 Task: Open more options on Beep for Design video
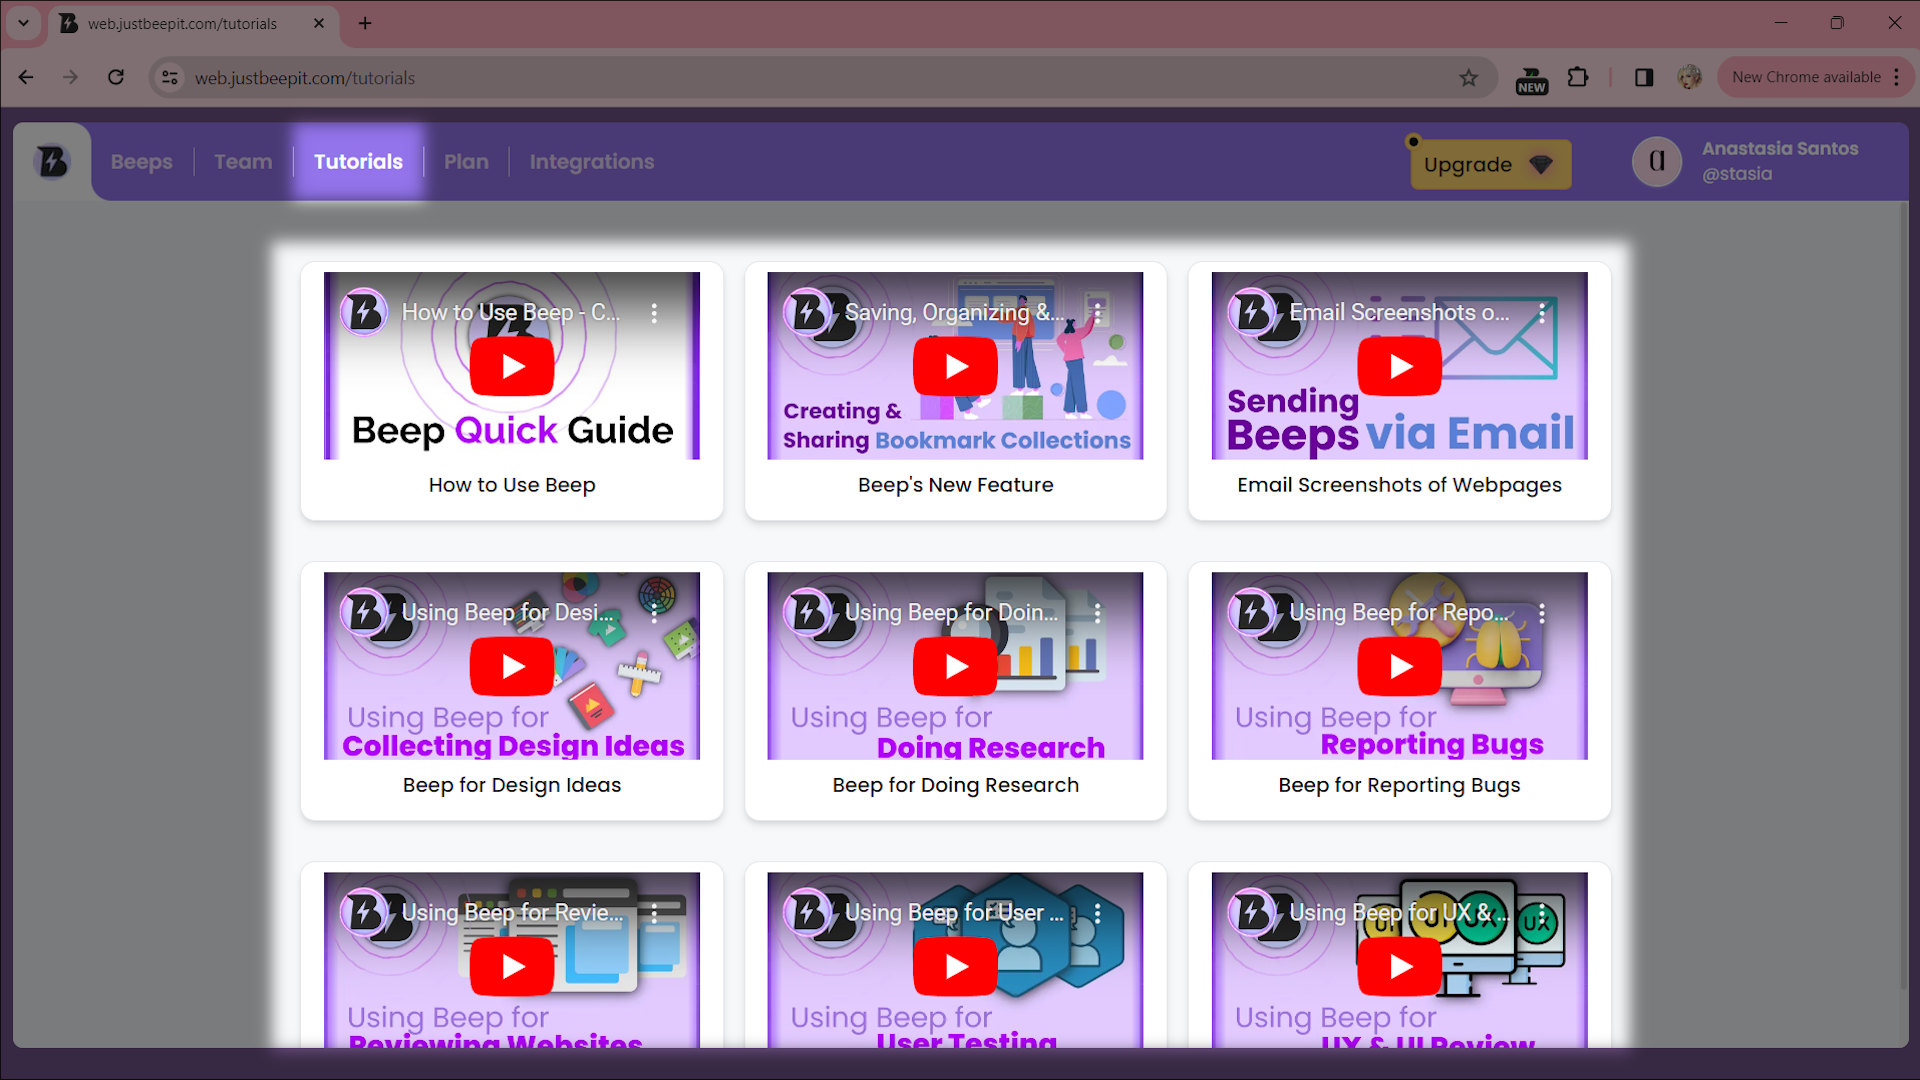pyautogui.click(x=654, y=613)
